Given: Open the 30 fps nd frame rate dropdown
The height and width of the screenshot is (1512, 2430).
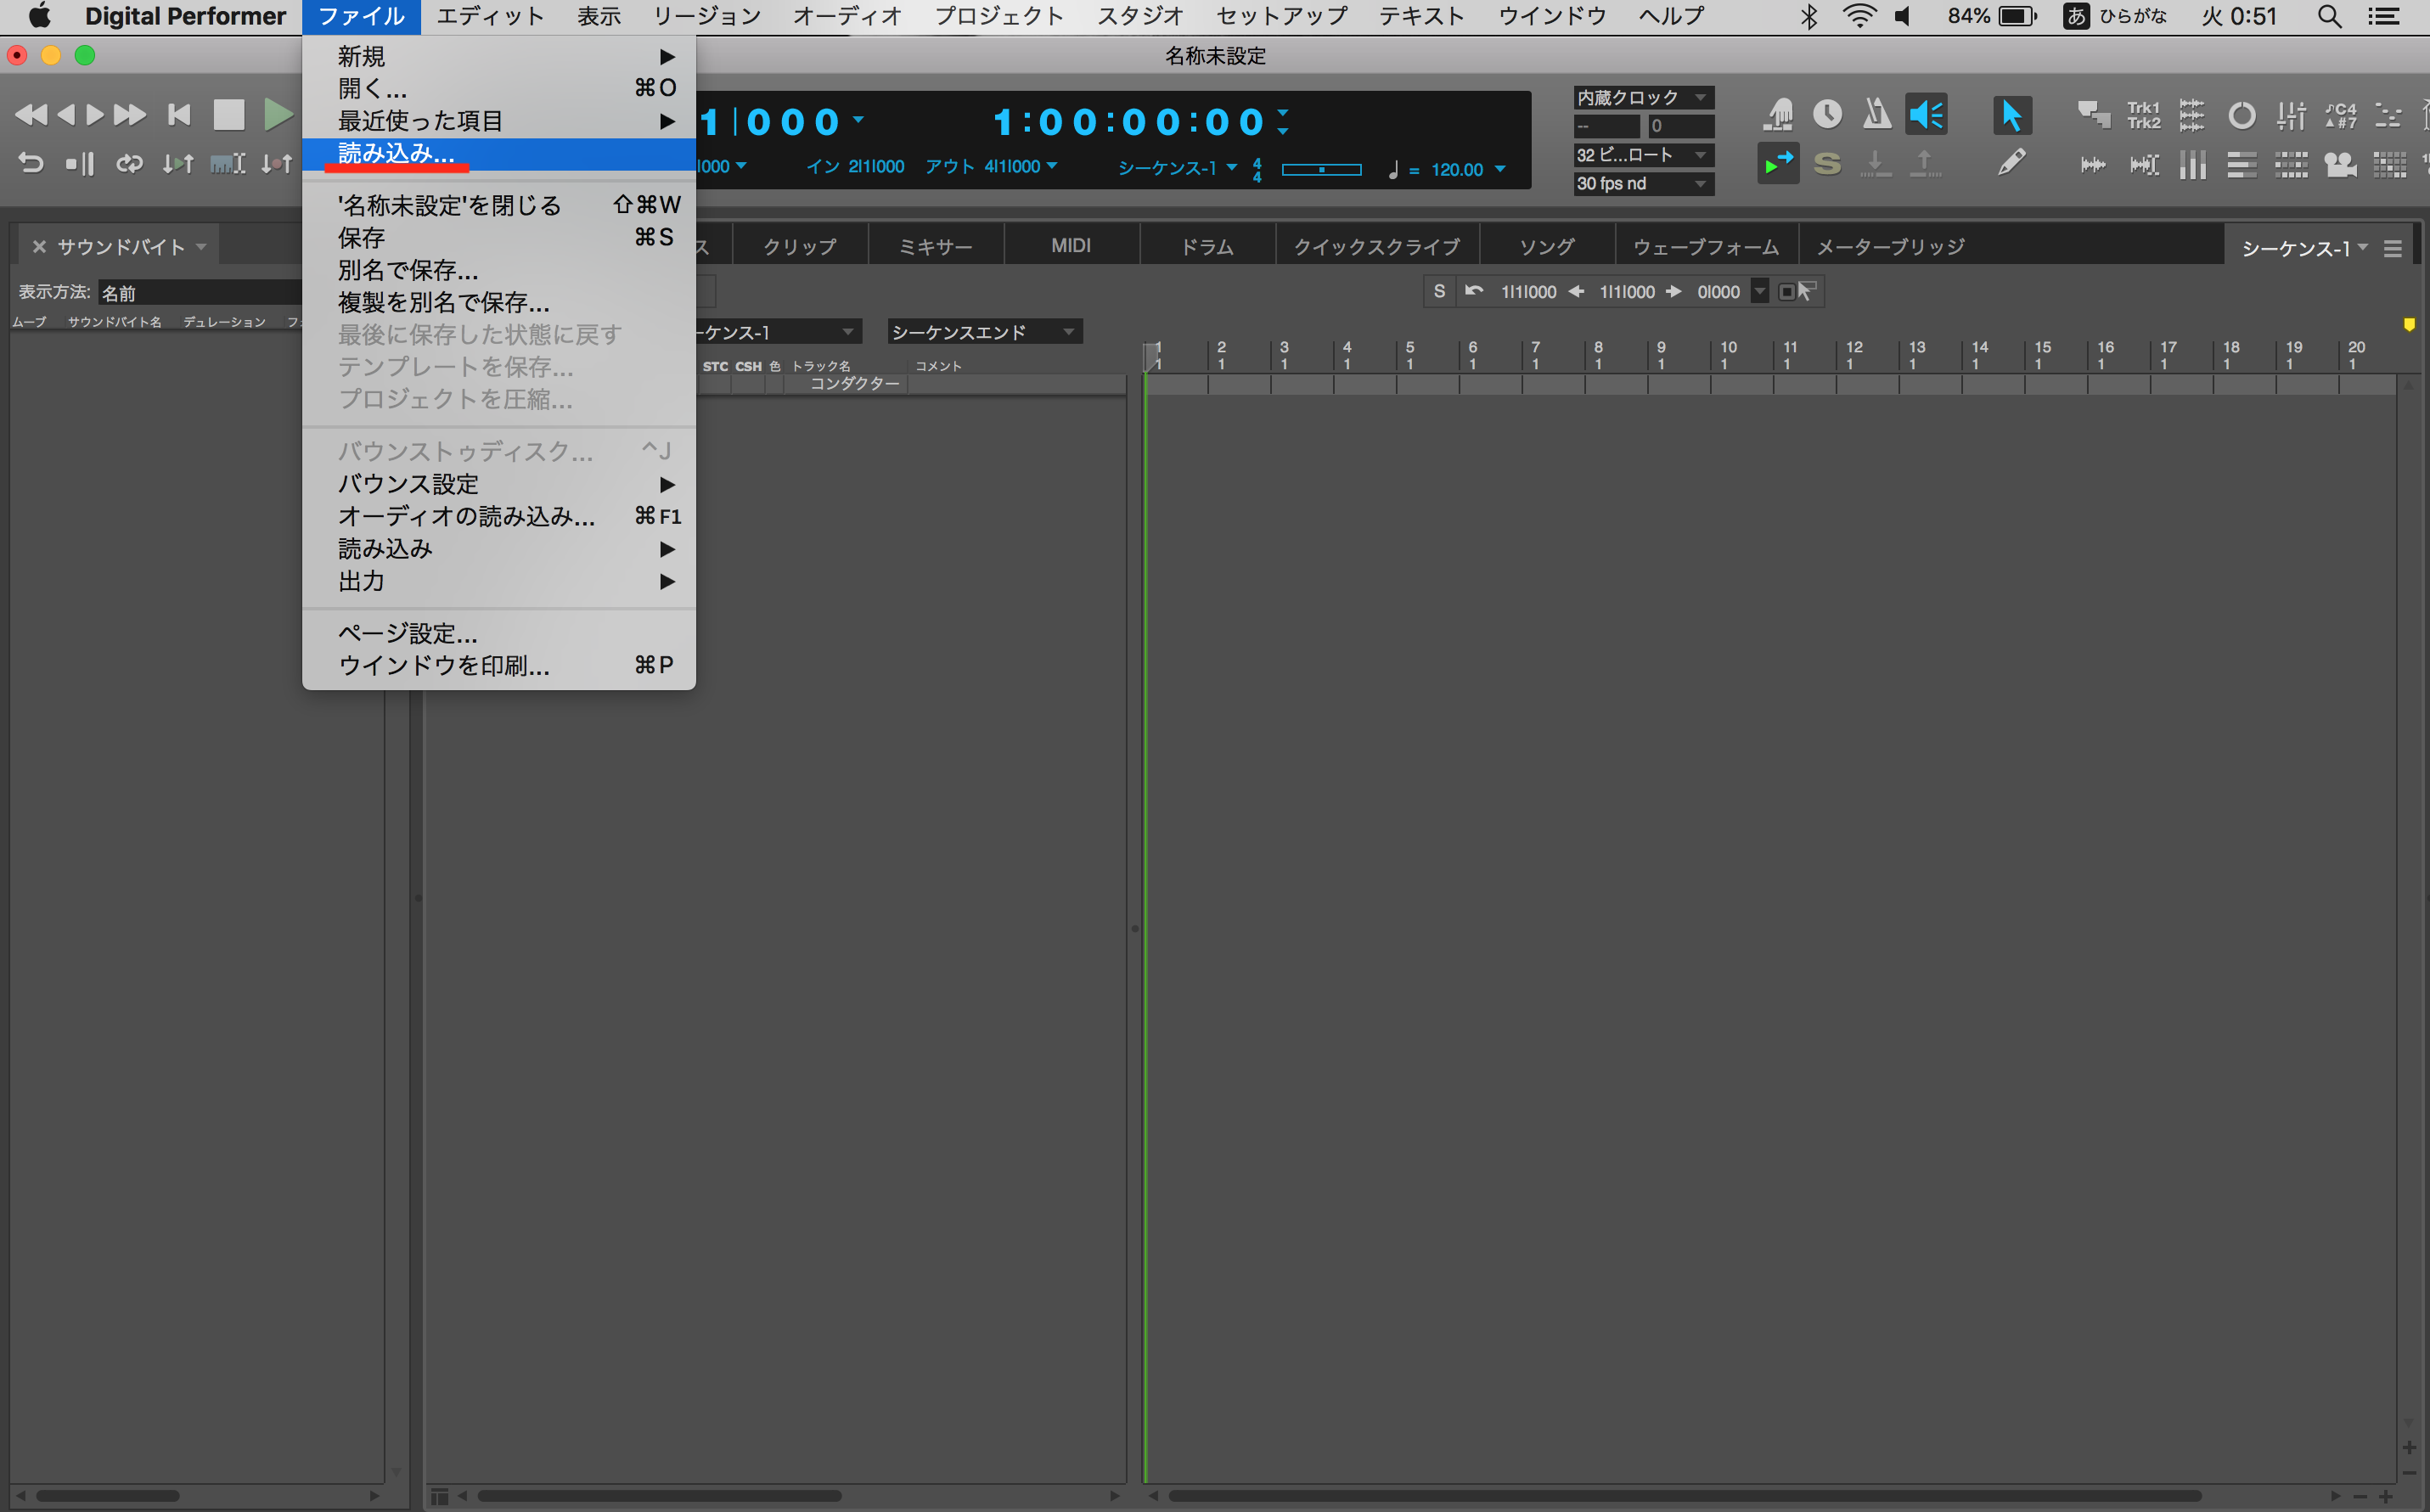Looking at the screenshot, I should 1642,183.
